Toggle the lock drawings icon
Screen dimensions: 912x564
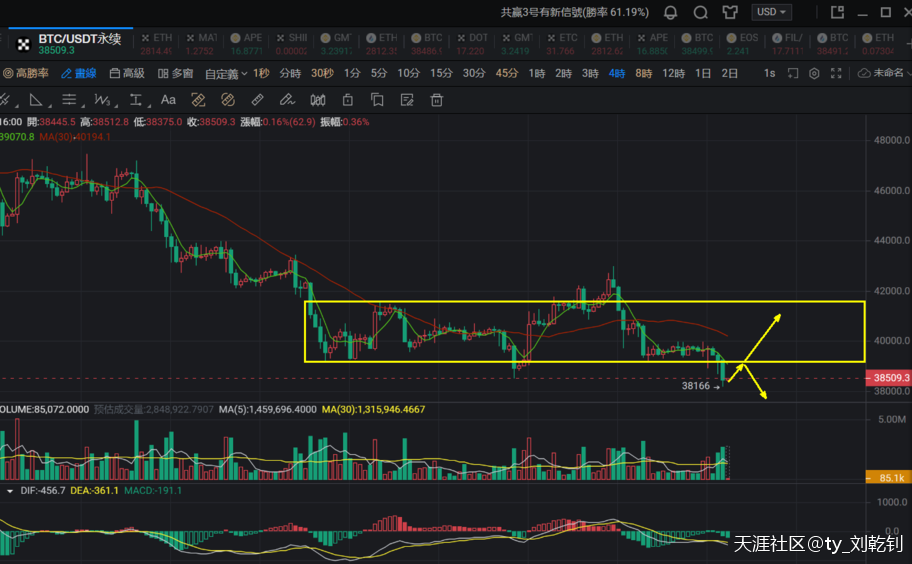click(347, 99)
